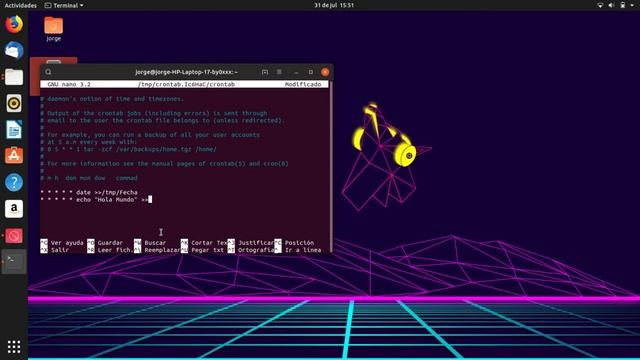Click the 'Salir' nano shortcut
This screenshot has height=360, width=640.
coord(55,250)
